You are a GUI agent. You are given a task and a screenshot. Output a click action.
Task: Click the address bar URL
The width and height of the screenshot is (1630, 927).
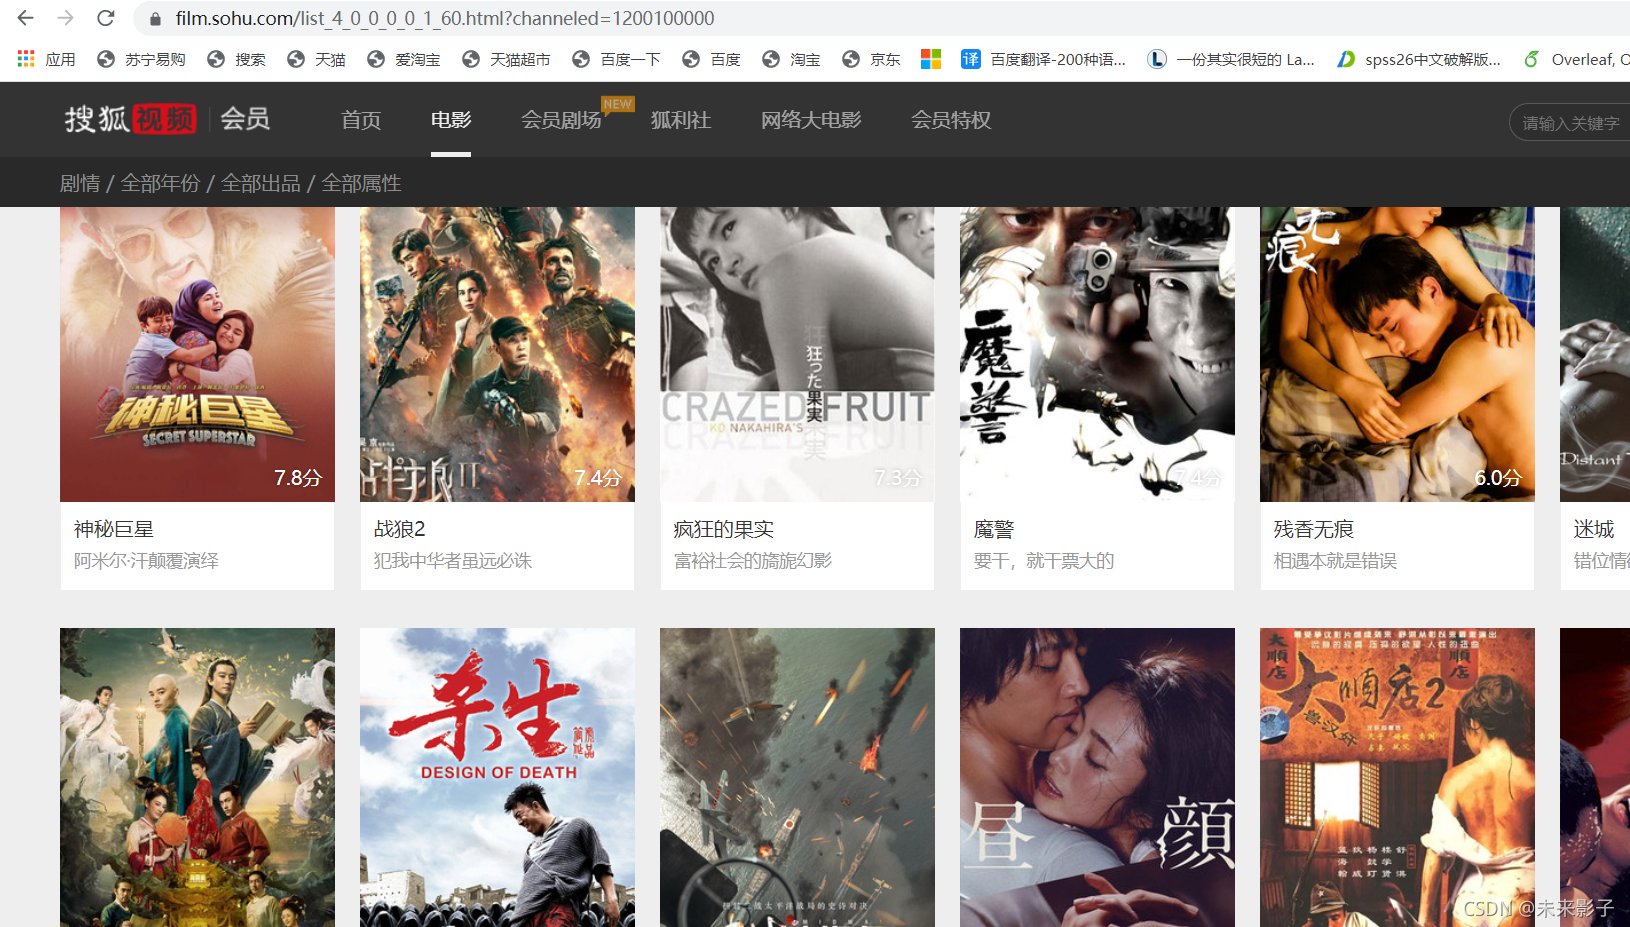(444, 18)
